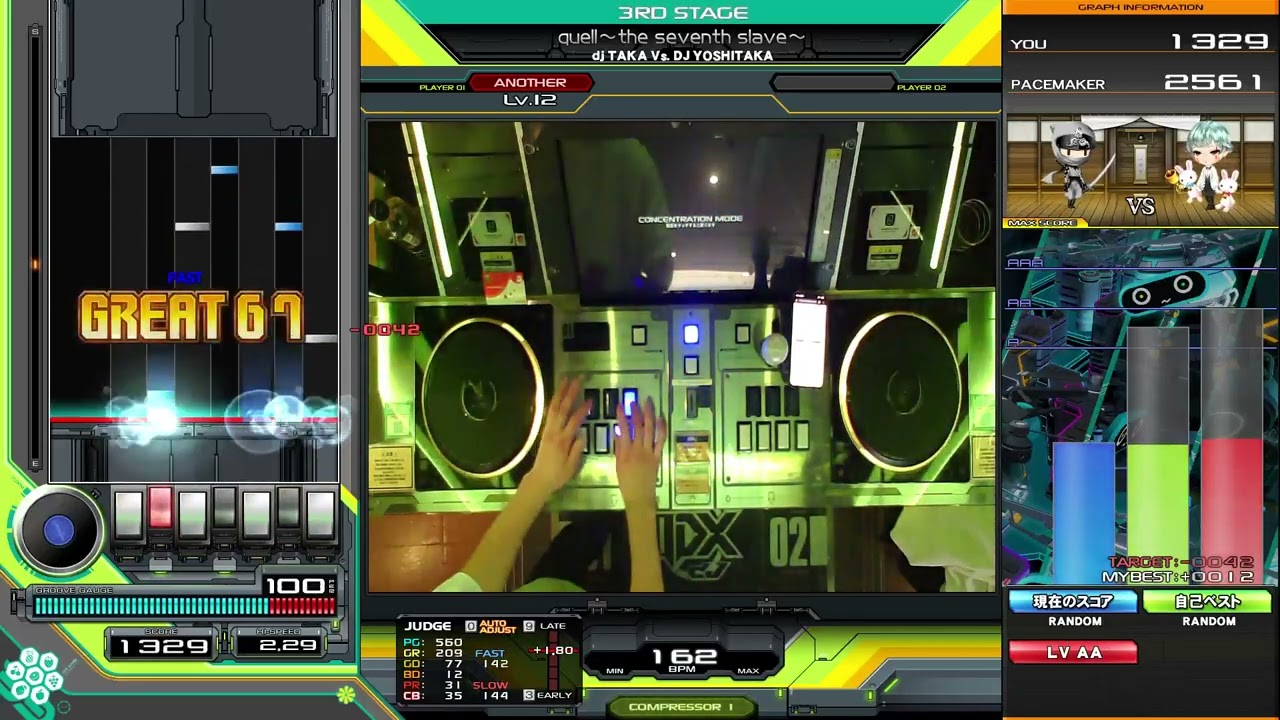This screenshot has height=720, width=1280.
Task: Click the white note nearest the judgment line
Action: (x=321, y=339)
